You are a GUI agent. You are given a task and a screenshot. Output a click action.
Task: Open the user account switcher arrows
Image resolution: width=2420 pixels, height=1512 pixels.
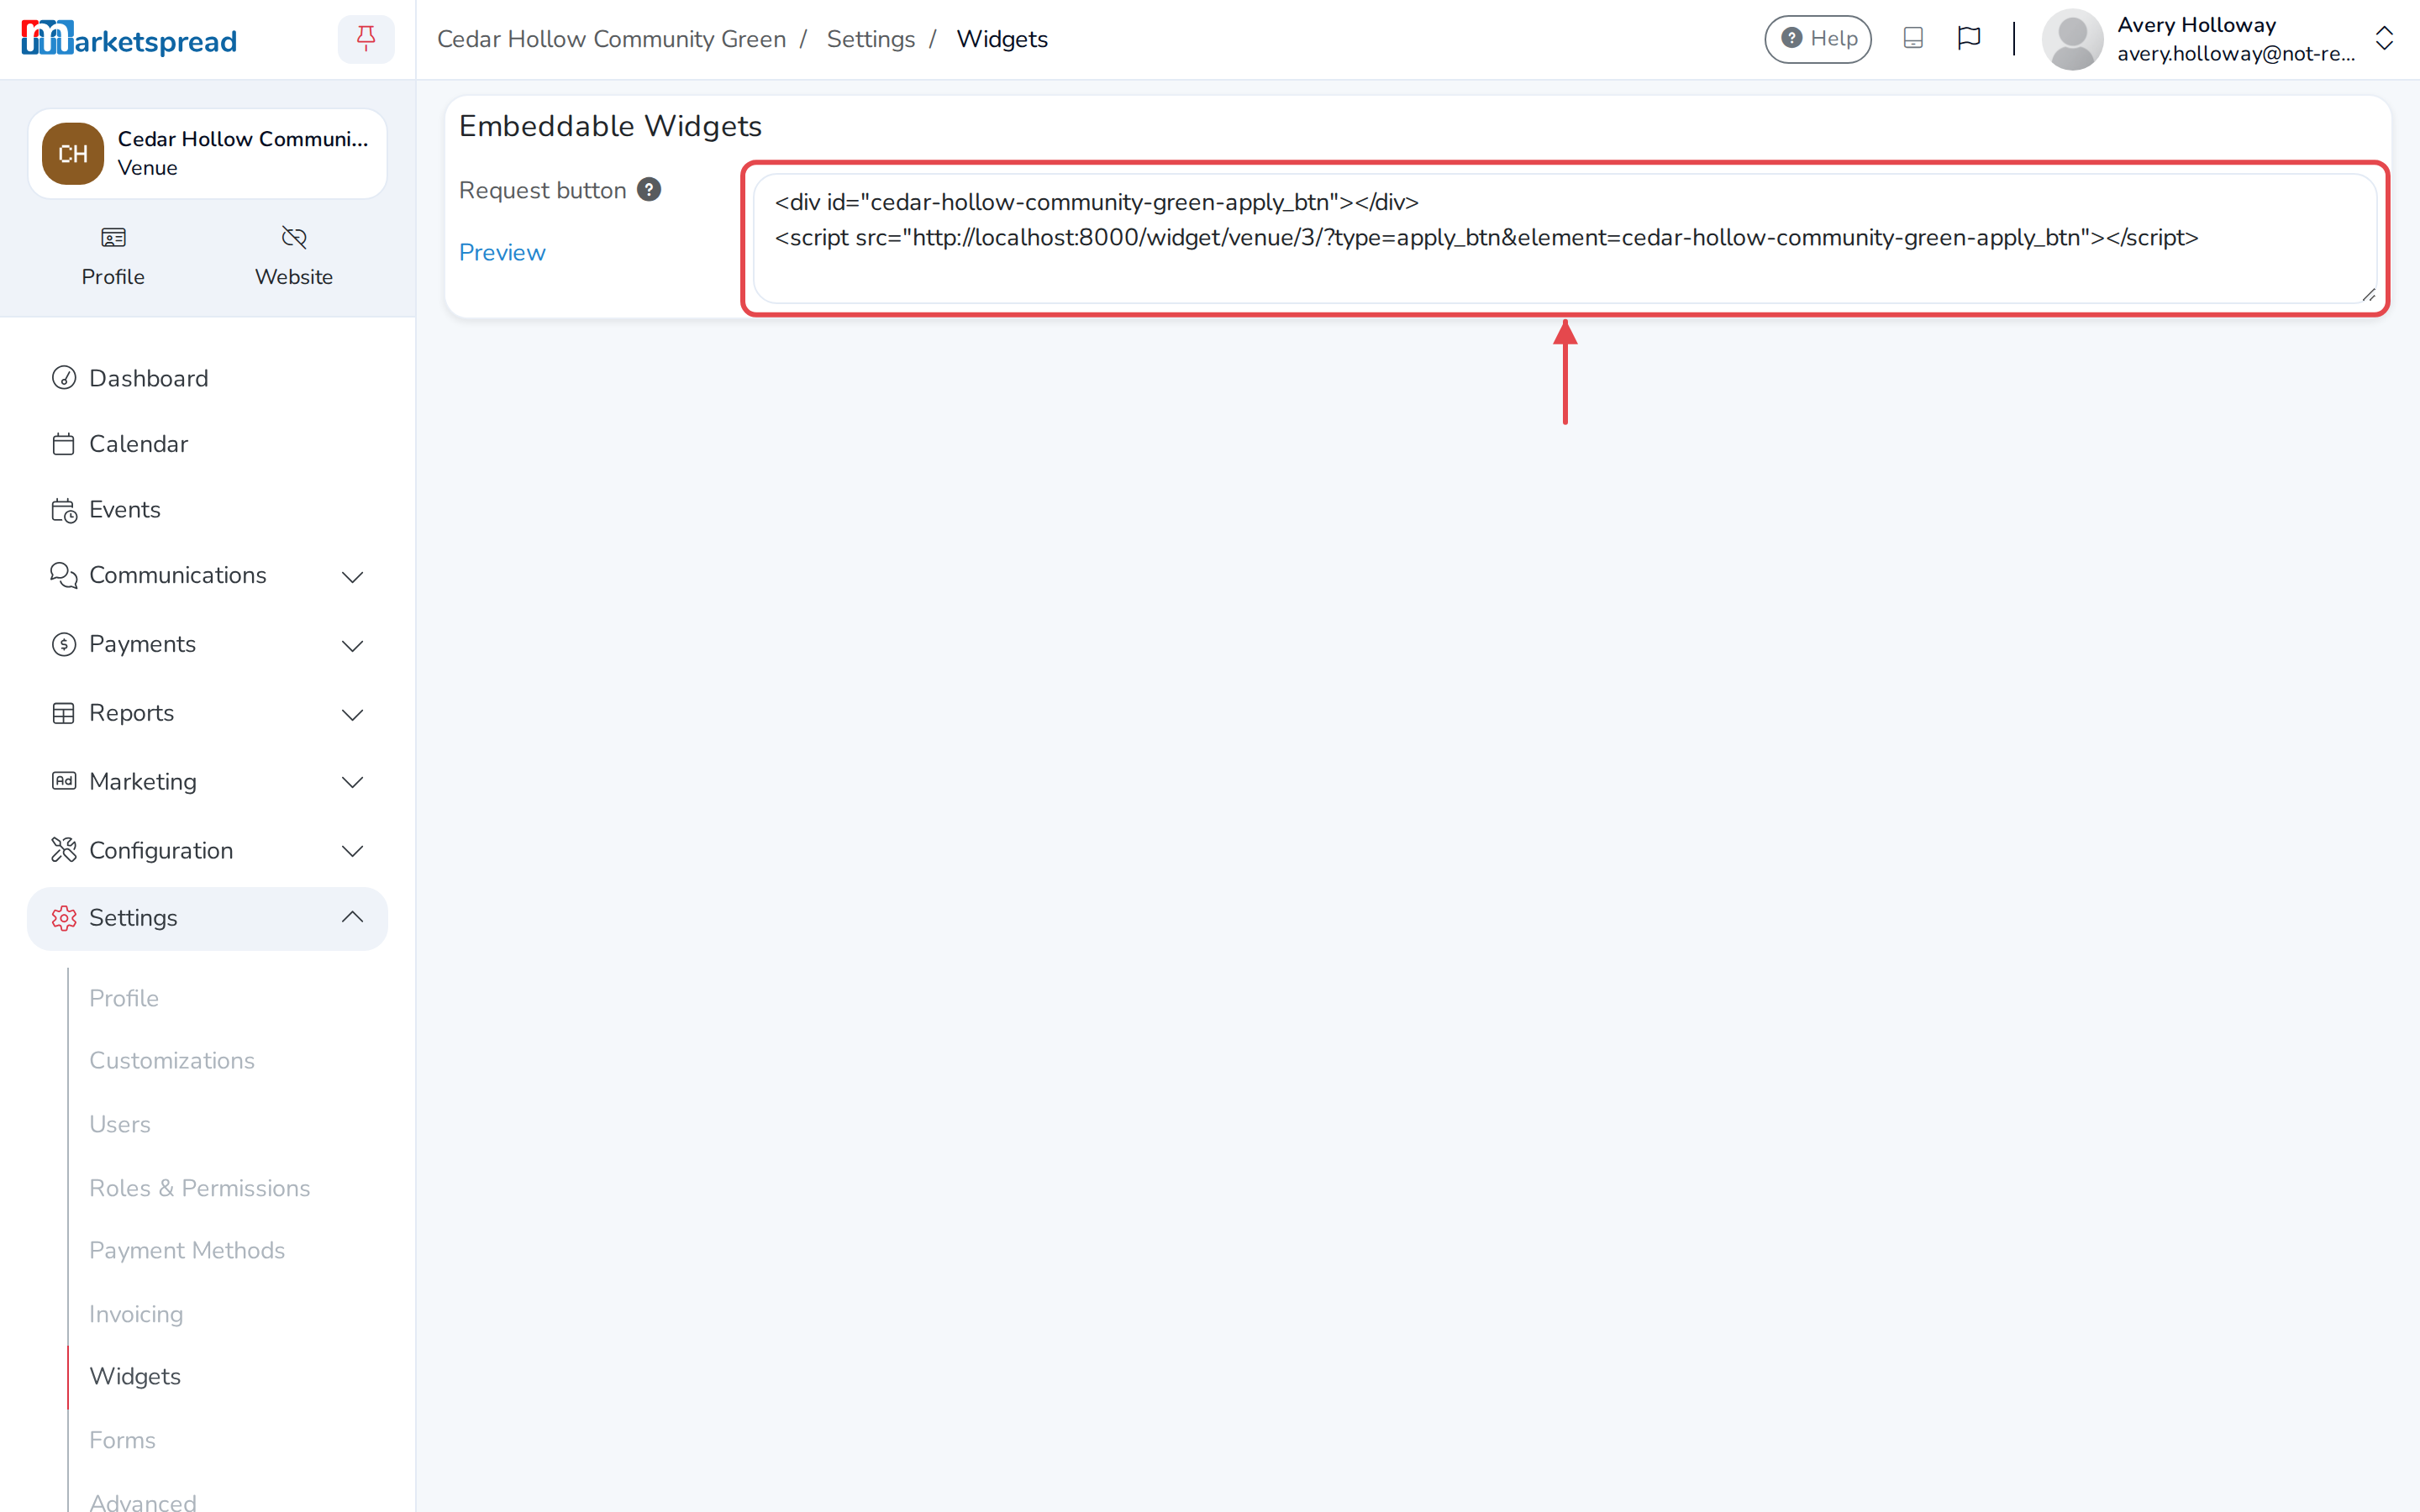[2384, 39]
